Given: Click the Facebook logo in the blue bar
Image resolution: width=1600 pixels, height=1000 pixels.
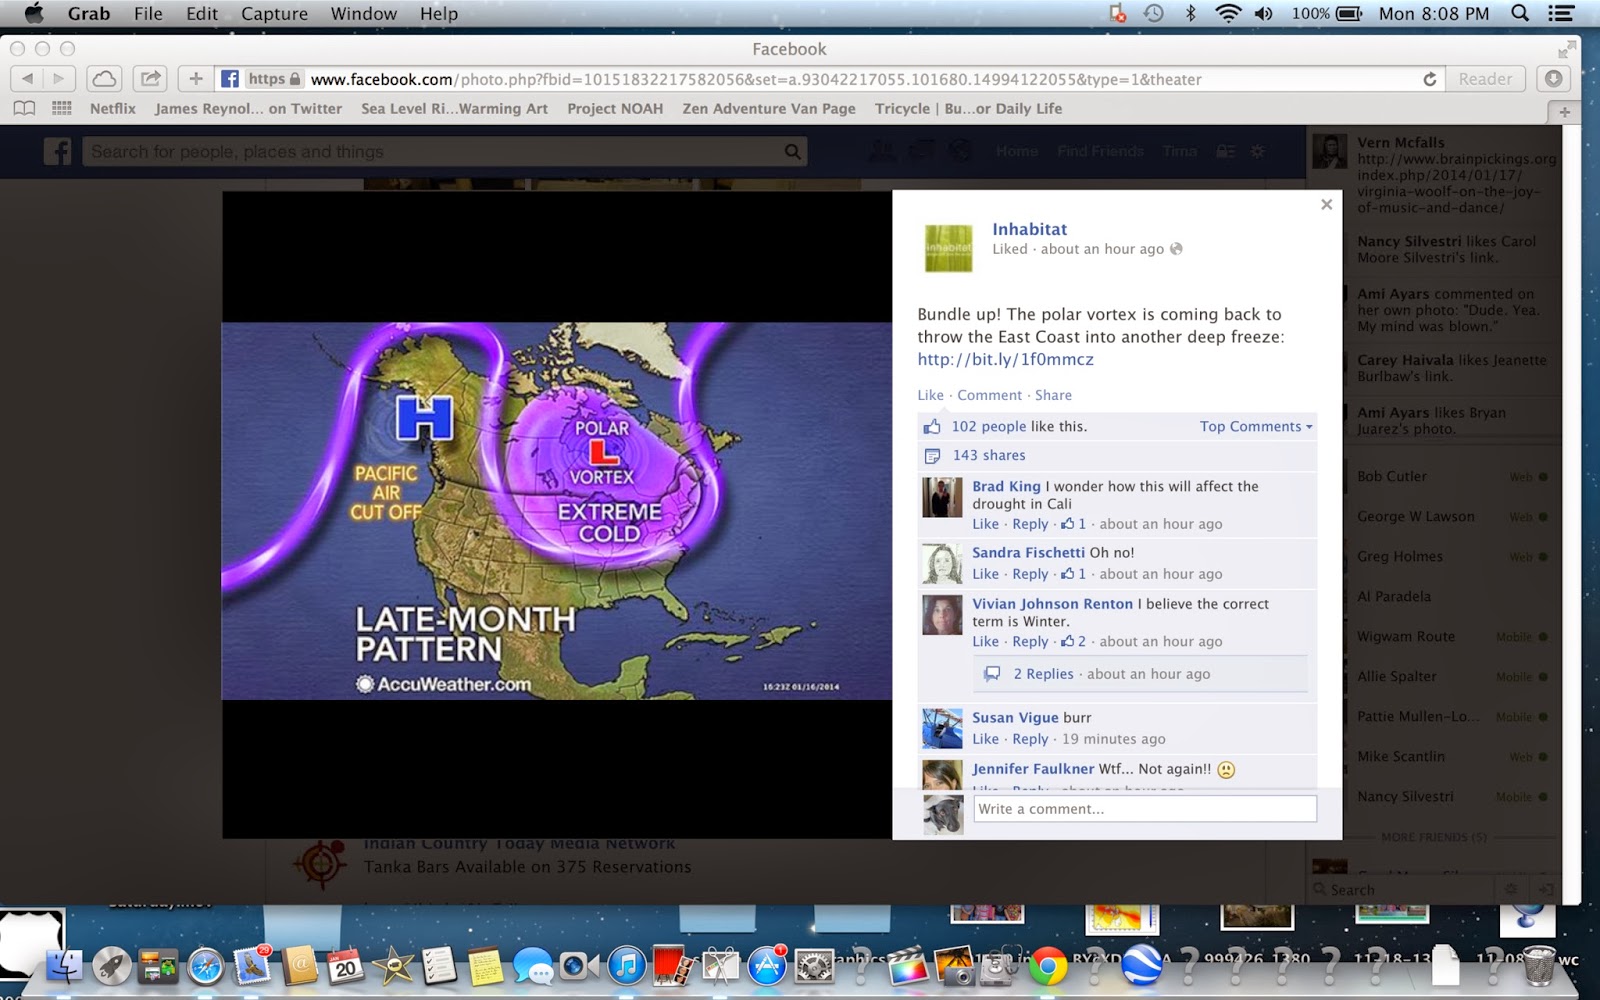Looking at the screenshot, I should tap(58, 151).
